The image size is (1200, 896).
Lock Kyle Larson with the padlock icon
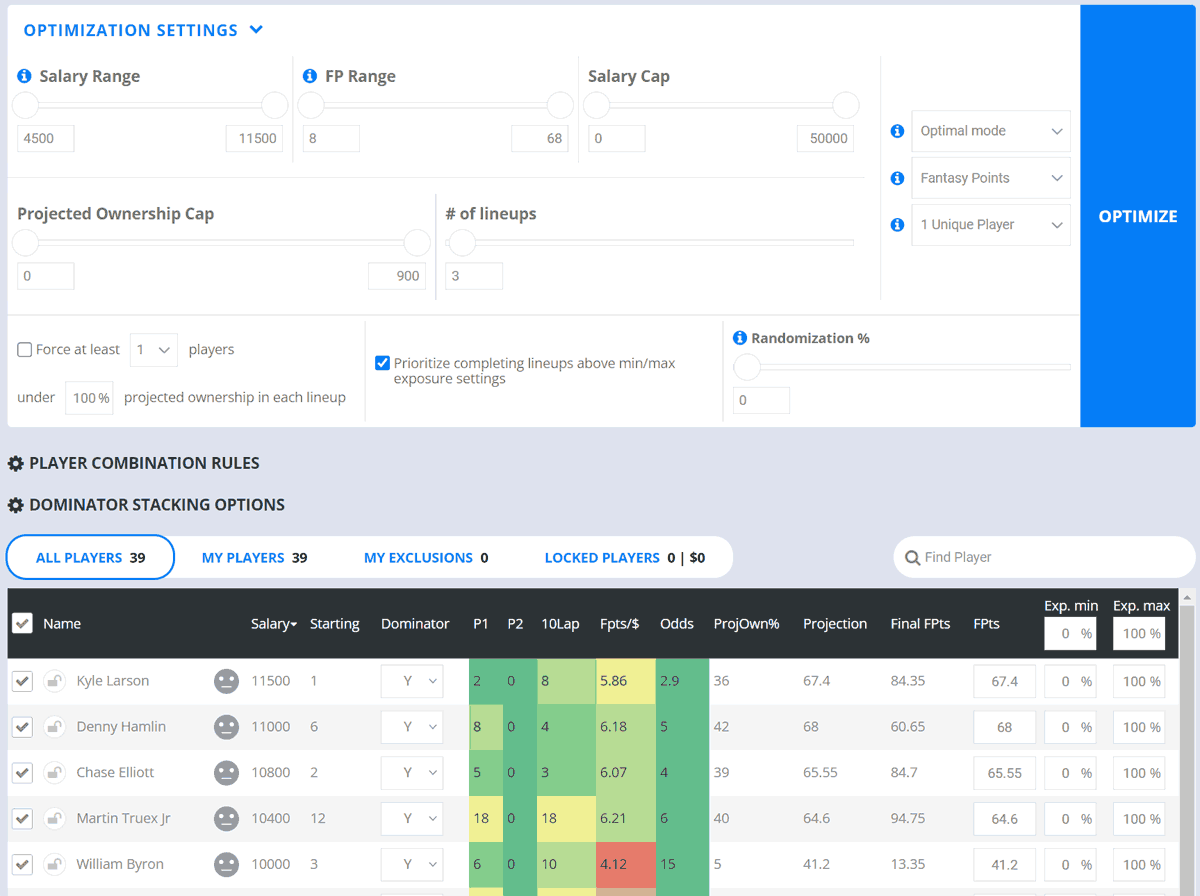pos(54,681)
